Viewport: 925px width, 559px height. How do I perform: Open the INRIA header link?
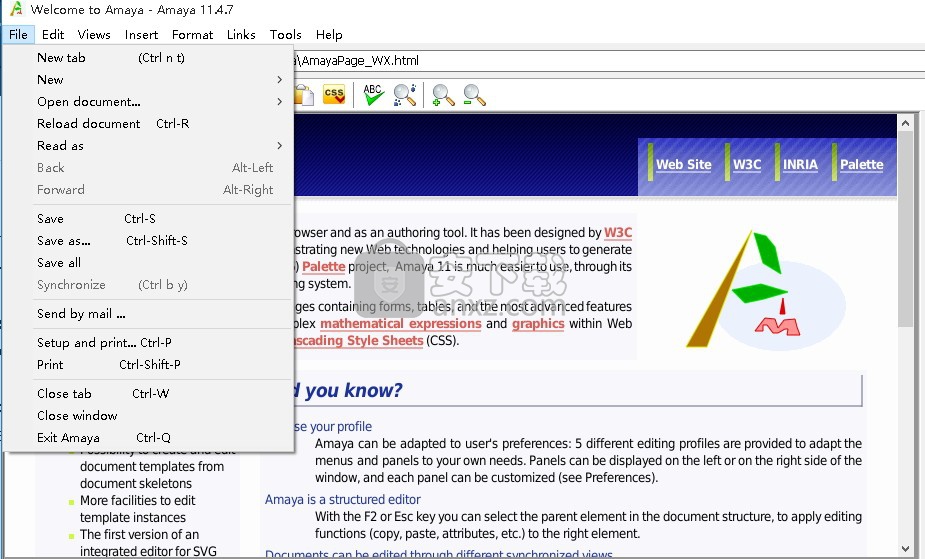800,165
